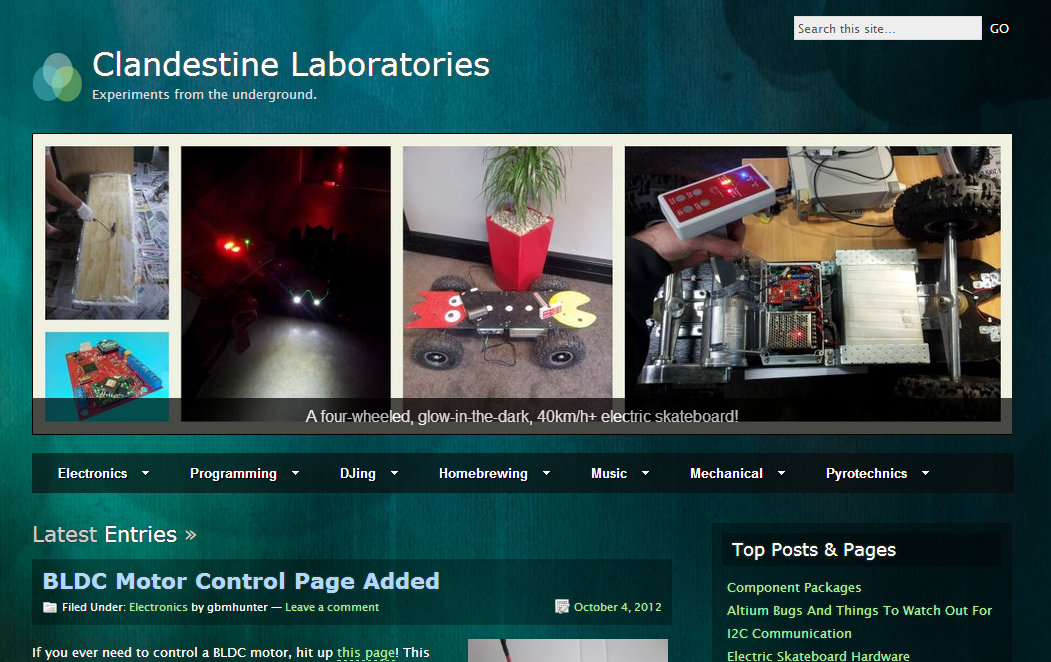The image size is (1051, 662).
Task: Open the BLDC Motor Control Page Added post
Action: (x=241, y=581)
